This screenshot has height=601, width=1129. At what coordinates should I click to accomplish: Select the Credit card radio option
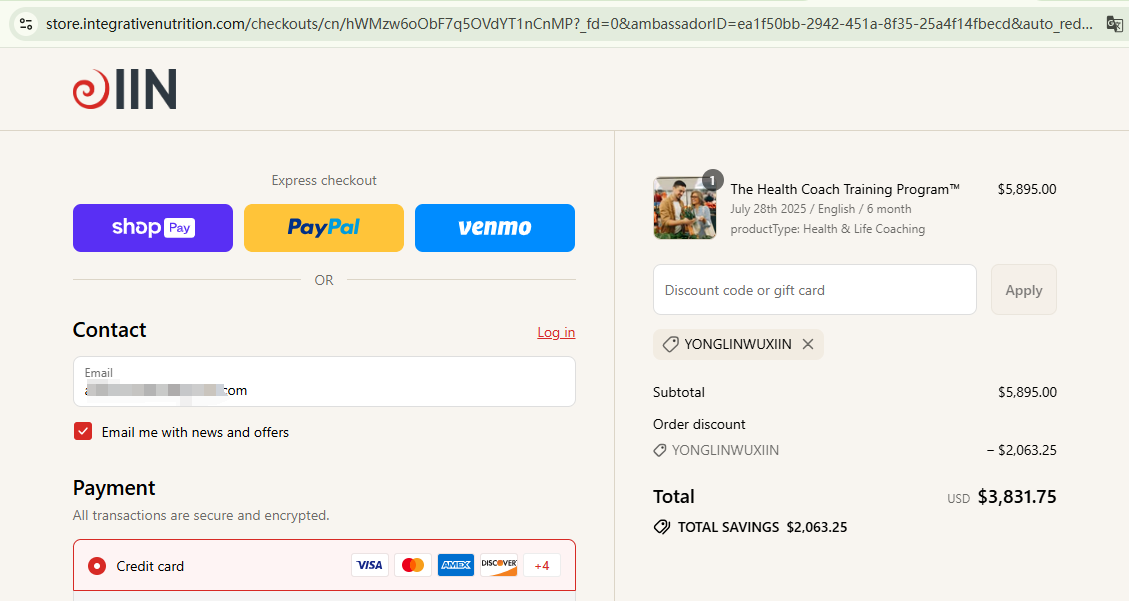[x=96, y=566]
